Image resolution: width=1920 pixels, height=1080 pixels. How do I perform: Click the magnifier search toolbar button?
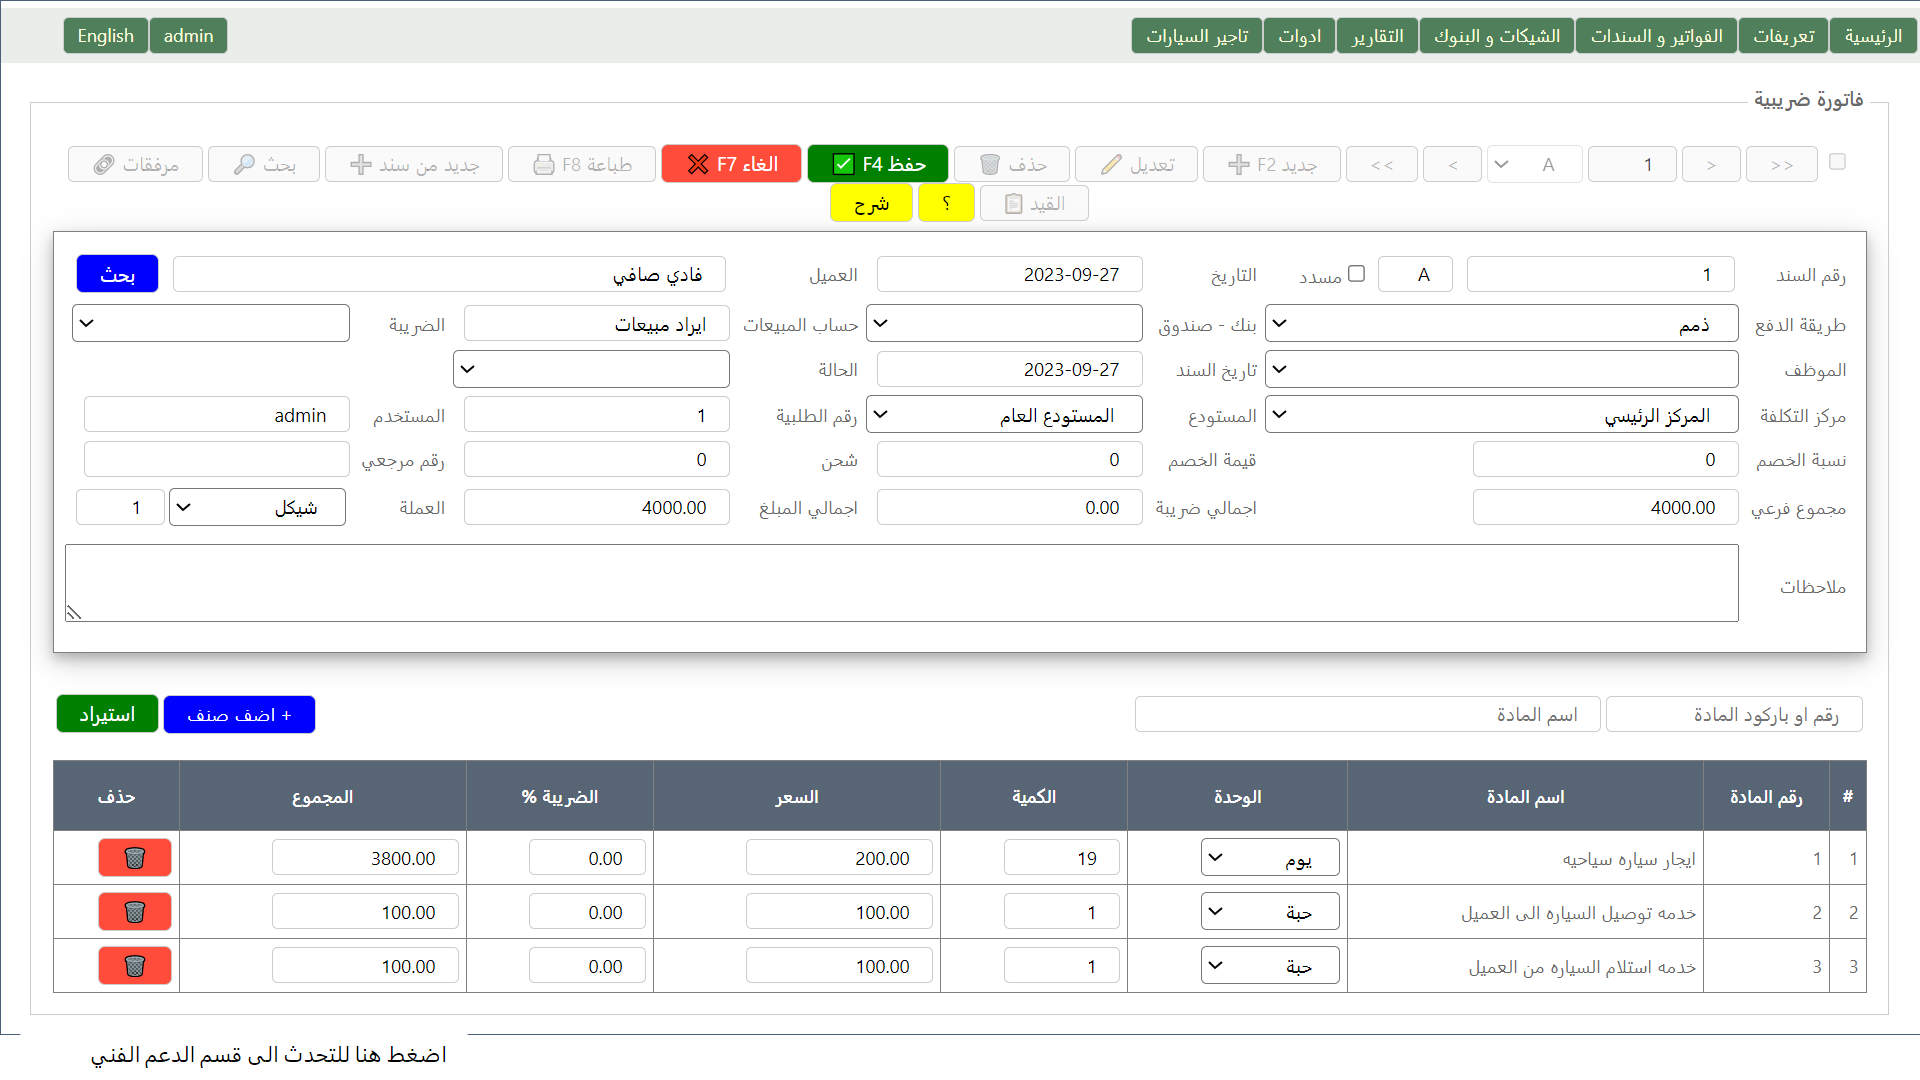click(x=264, y=164)
